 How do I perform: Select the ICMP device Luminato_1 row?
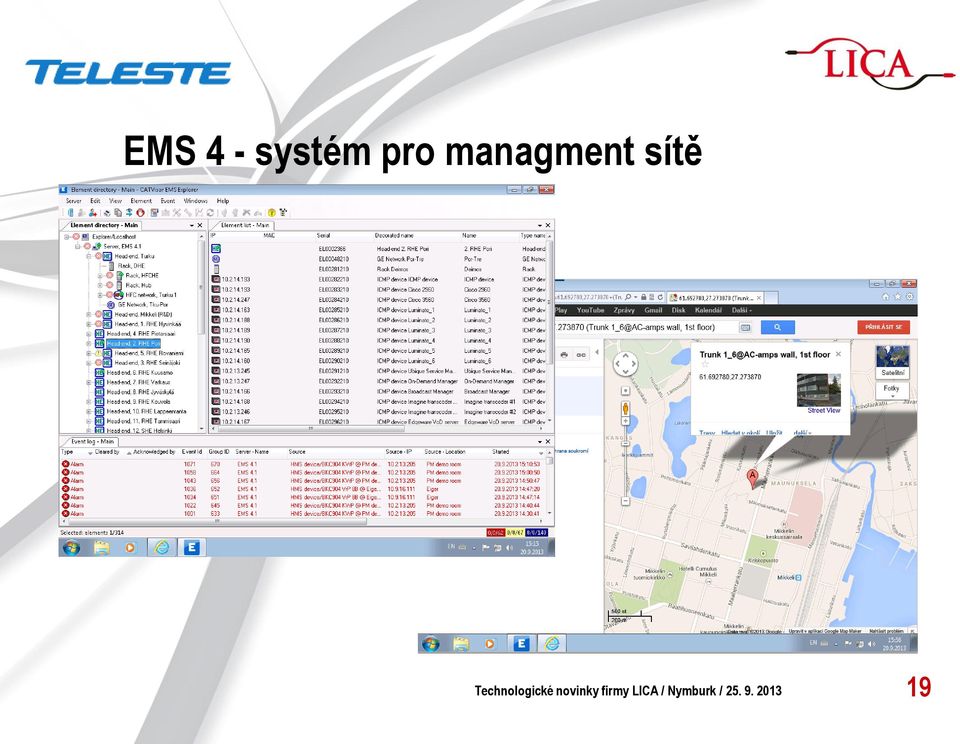pos(380,310)
